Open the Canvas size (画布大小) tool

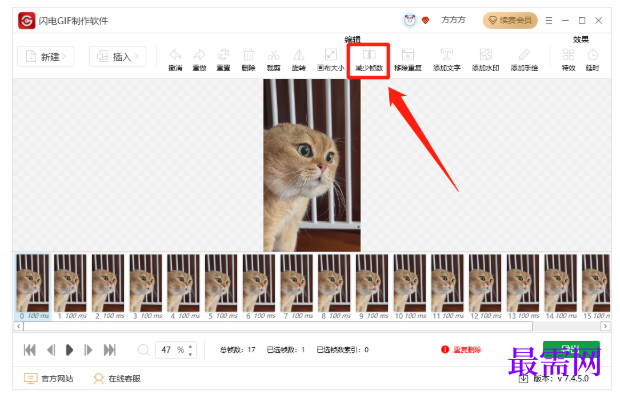[x=331, y=55]
